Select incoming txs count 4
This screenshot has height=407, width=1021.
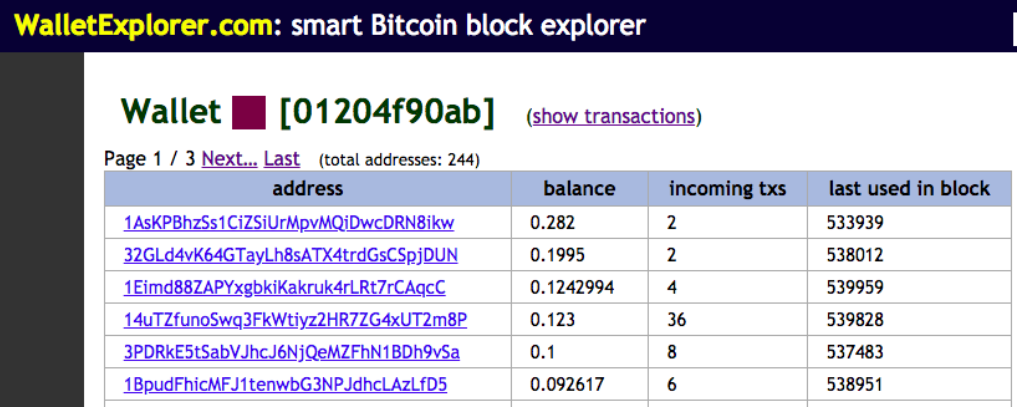[672, 288]
